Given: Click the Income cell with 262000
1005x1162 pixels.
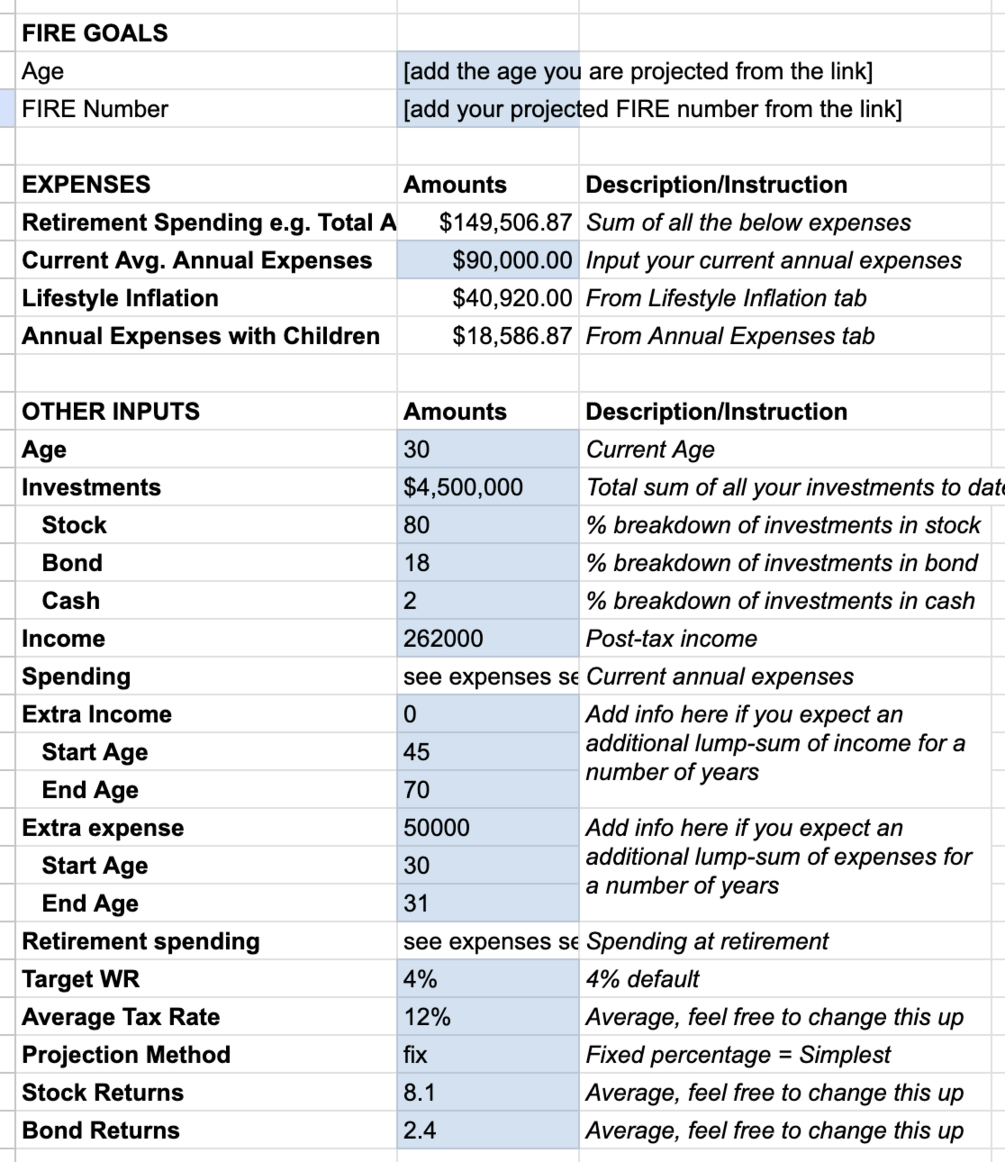Looking at the screenshot, I should point(488,638).
